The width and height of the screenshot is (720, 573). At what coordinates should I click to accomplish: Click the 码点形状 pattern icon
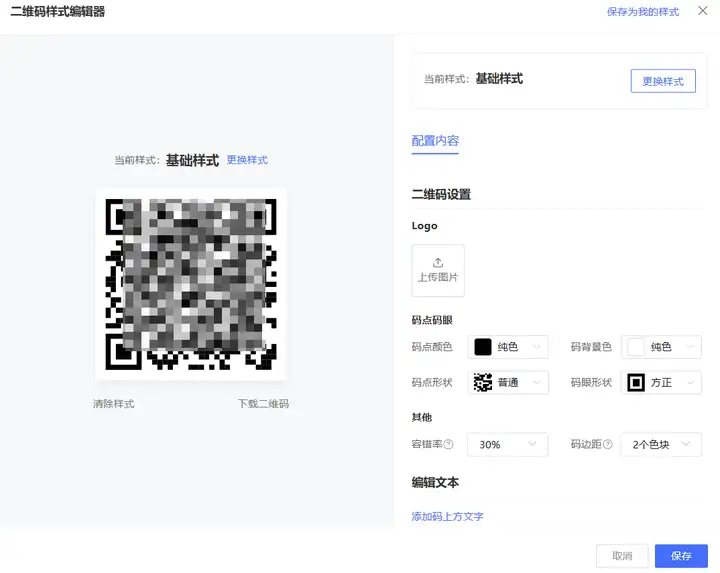(483, 382)
